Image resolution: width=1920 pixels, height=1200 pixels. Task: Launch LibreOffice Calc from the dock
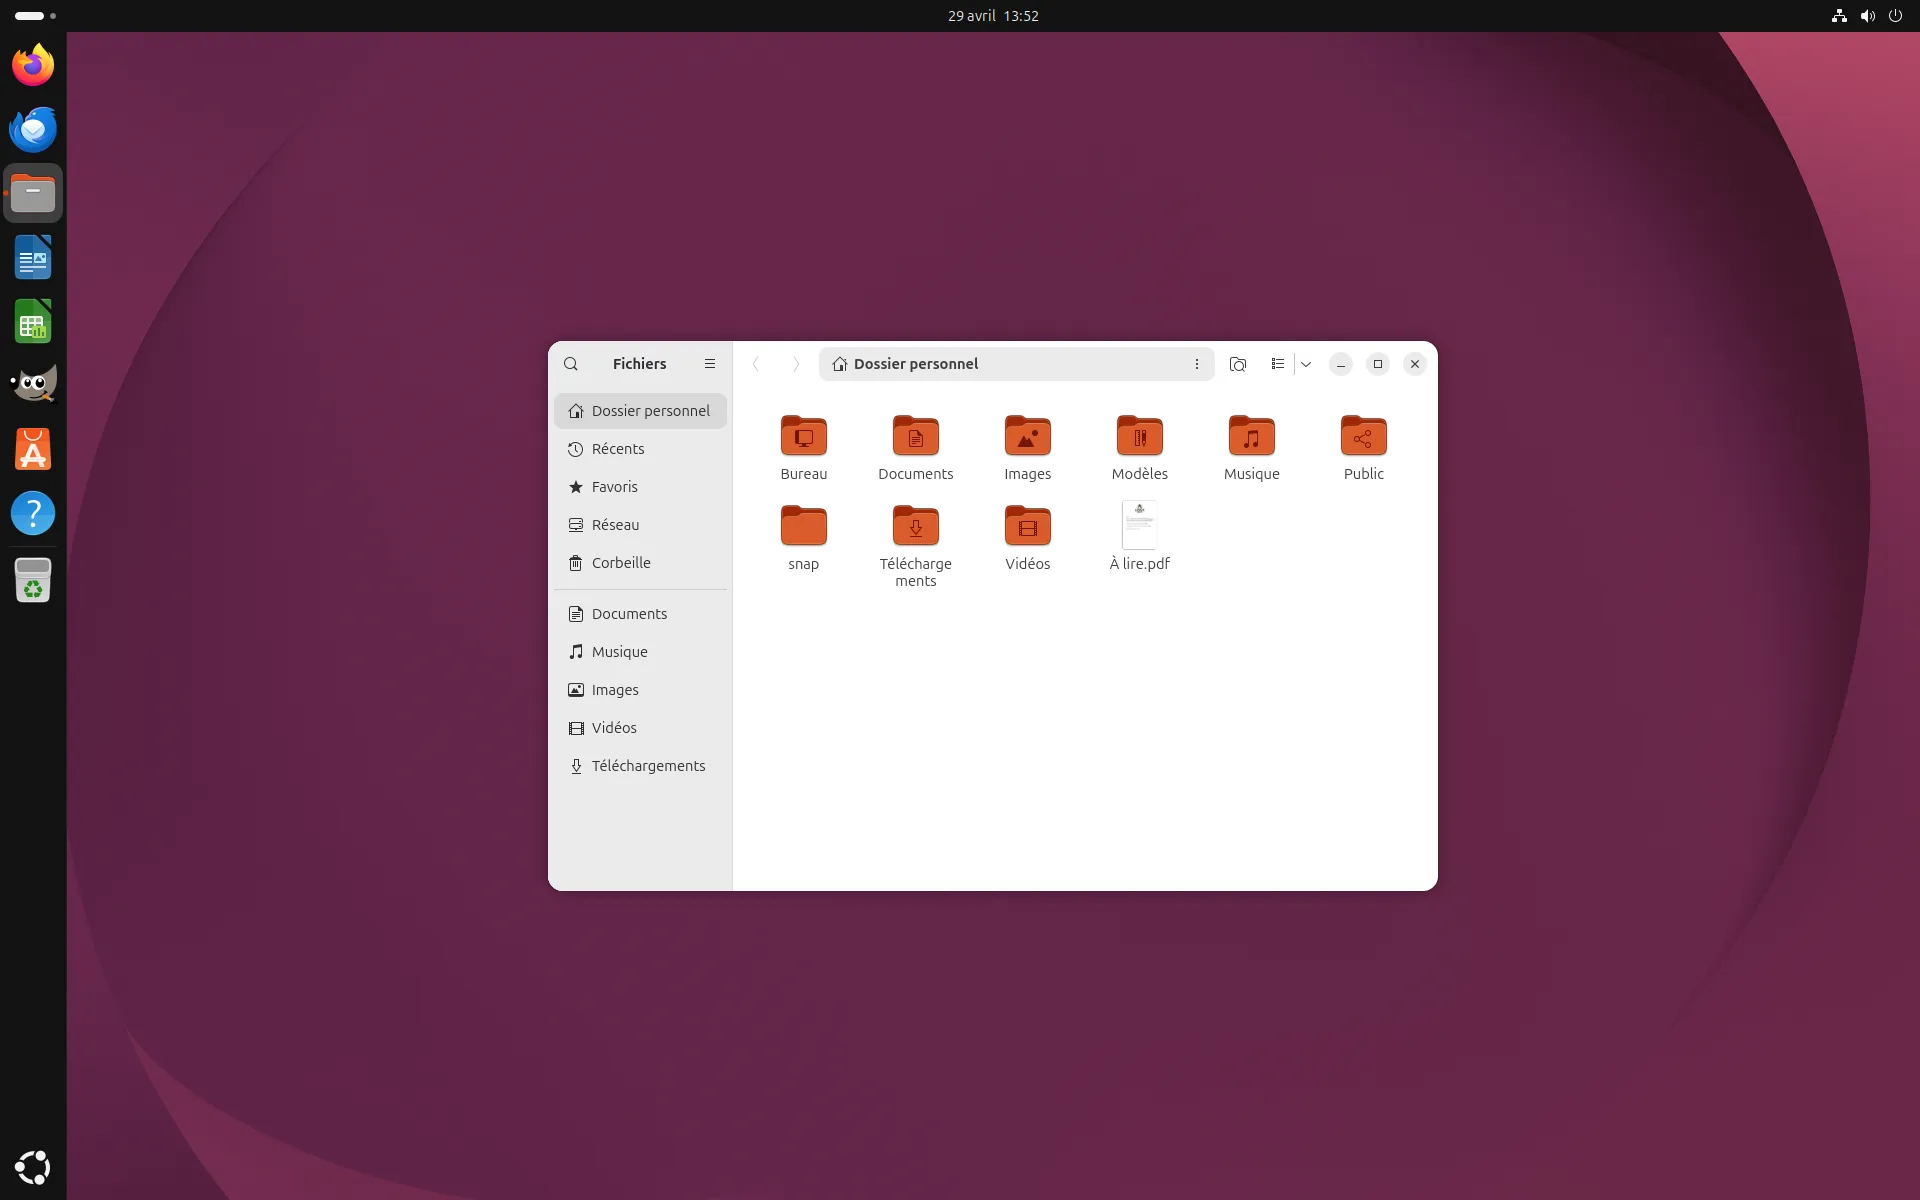[33, 321]
